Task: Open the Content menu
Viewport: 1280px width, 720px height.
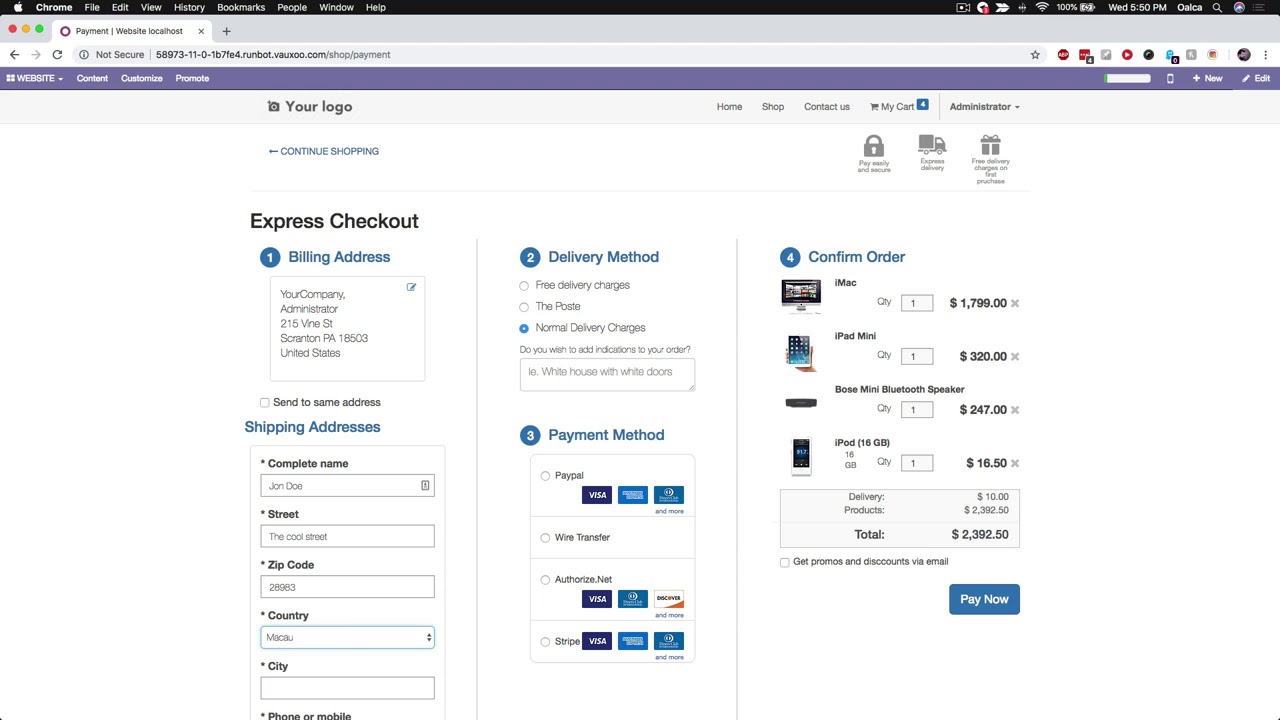Action: coord(92,78)
